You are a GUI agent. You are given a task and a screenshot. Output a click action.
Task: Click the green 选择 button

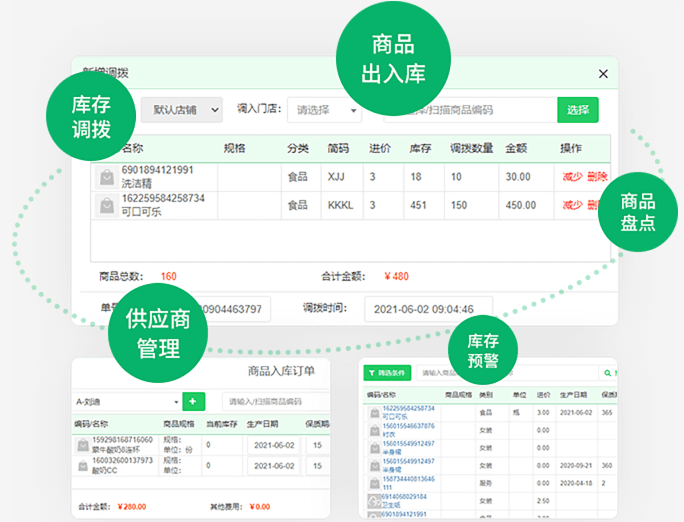click(x=577, y=110)
